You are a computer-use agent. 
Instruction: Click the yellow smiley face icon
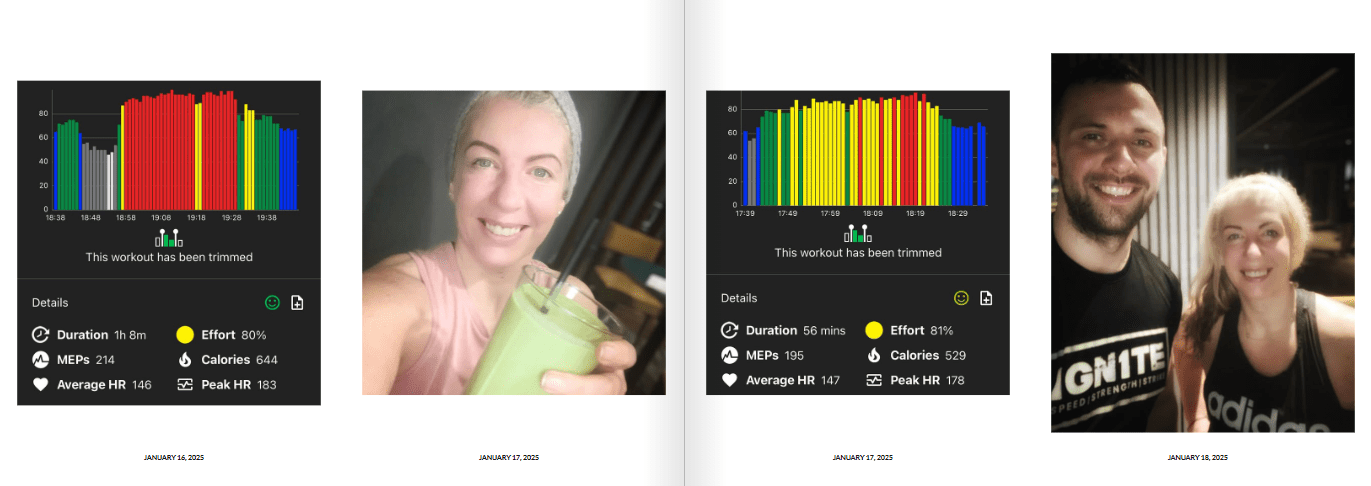(961, 298)
